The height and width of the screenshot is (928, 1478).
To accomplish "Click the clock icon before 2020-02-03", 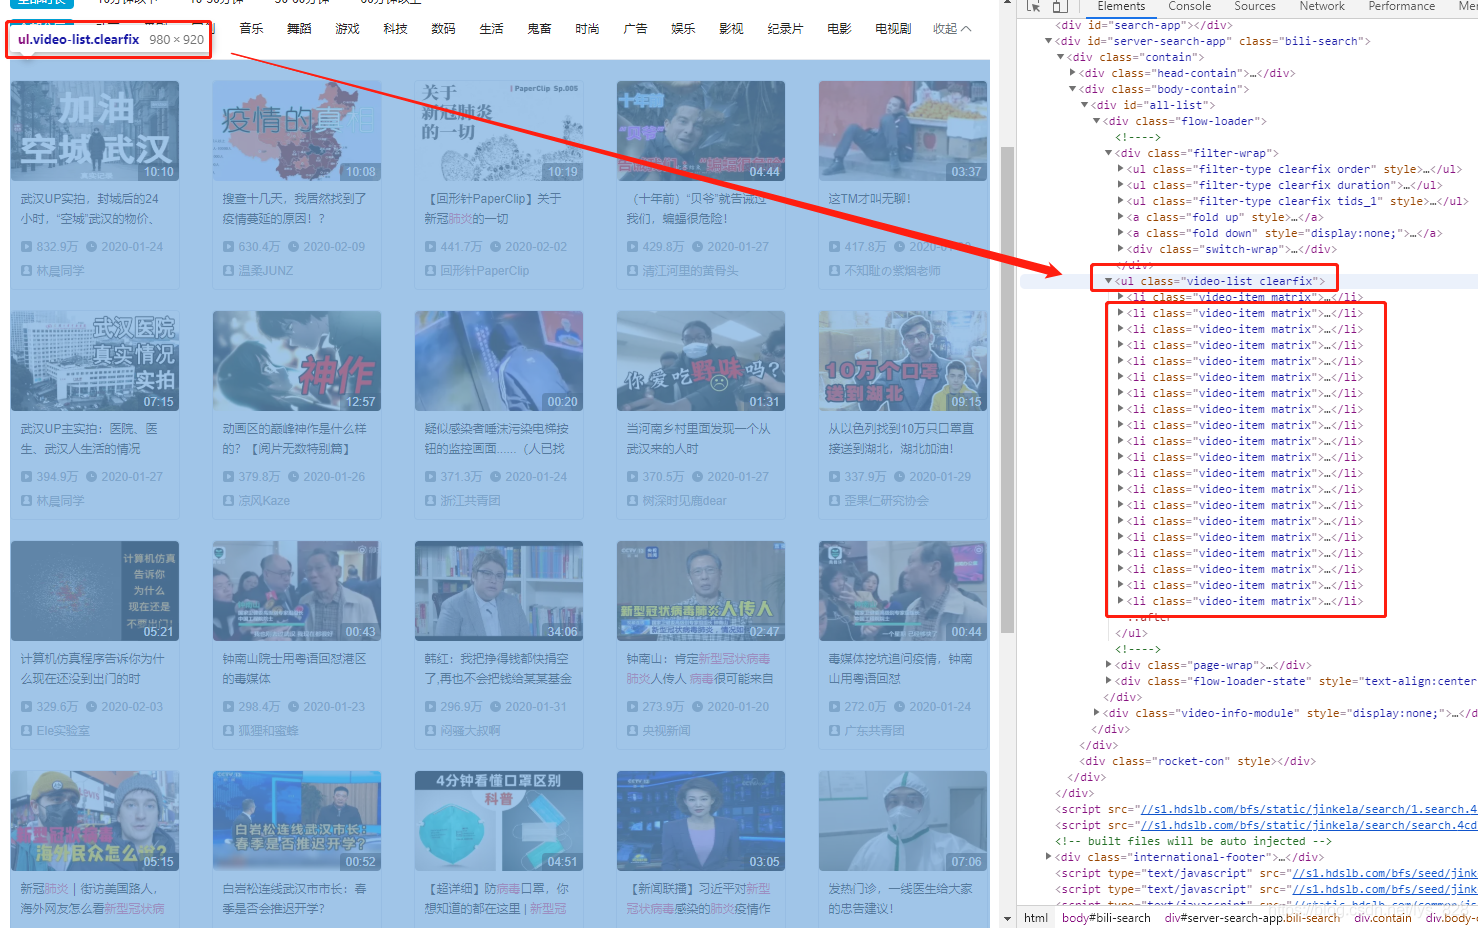I will pos(92,707).
